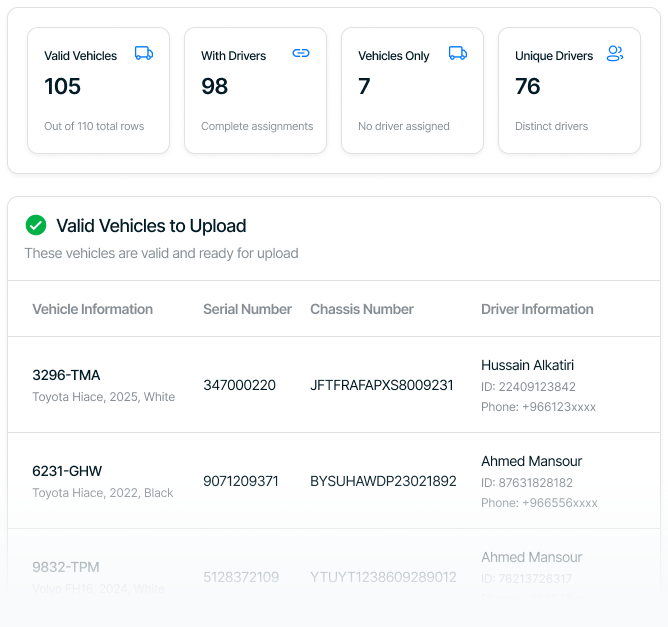Click the Unique Drivers count 76
This screenshot has width=668, height=627.
click(528, 87)
